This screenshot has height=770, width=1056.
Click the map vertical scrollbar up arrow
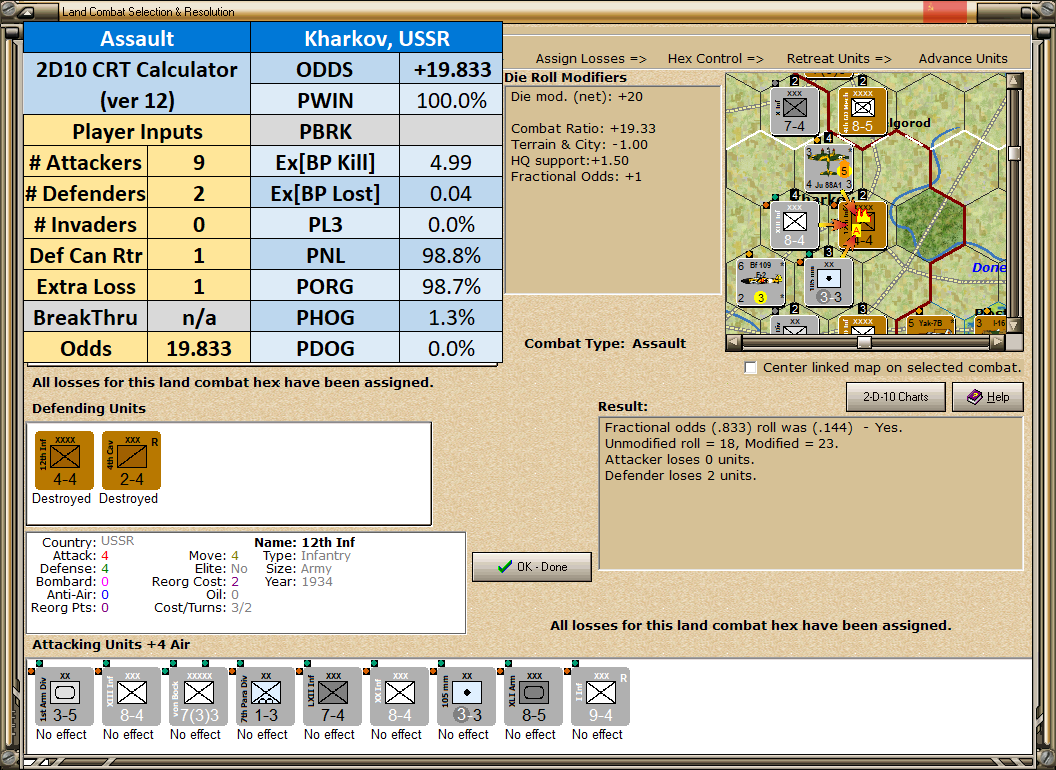(1014, 82)
